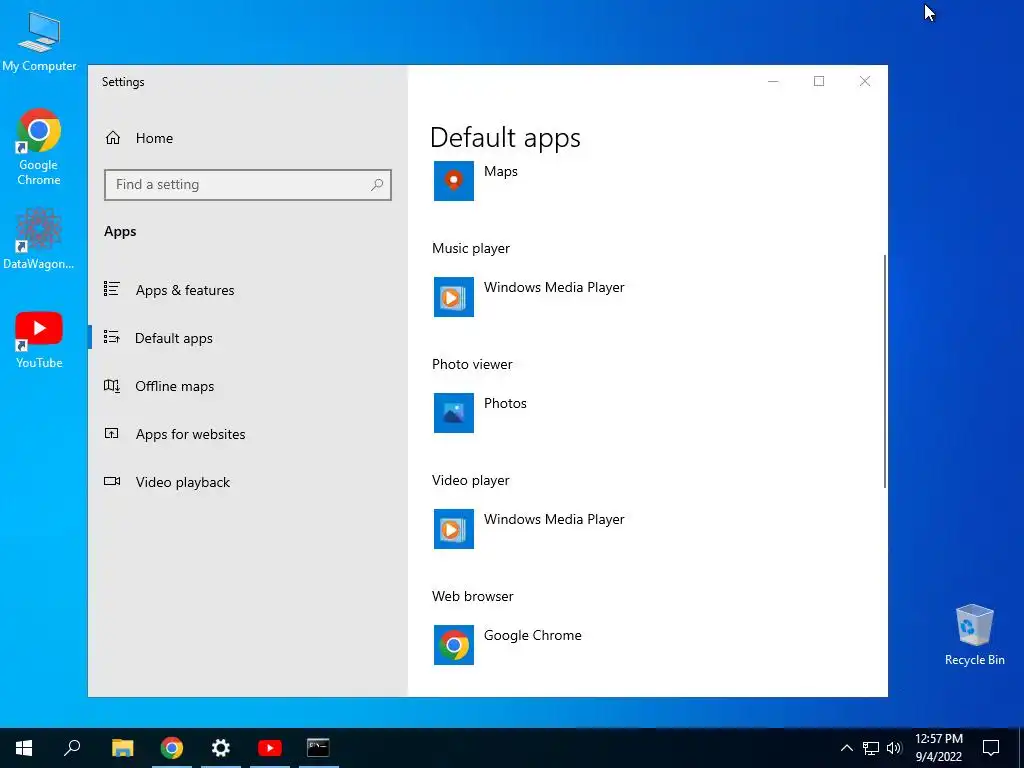Click the network icon in system tray

coord(871,748)
